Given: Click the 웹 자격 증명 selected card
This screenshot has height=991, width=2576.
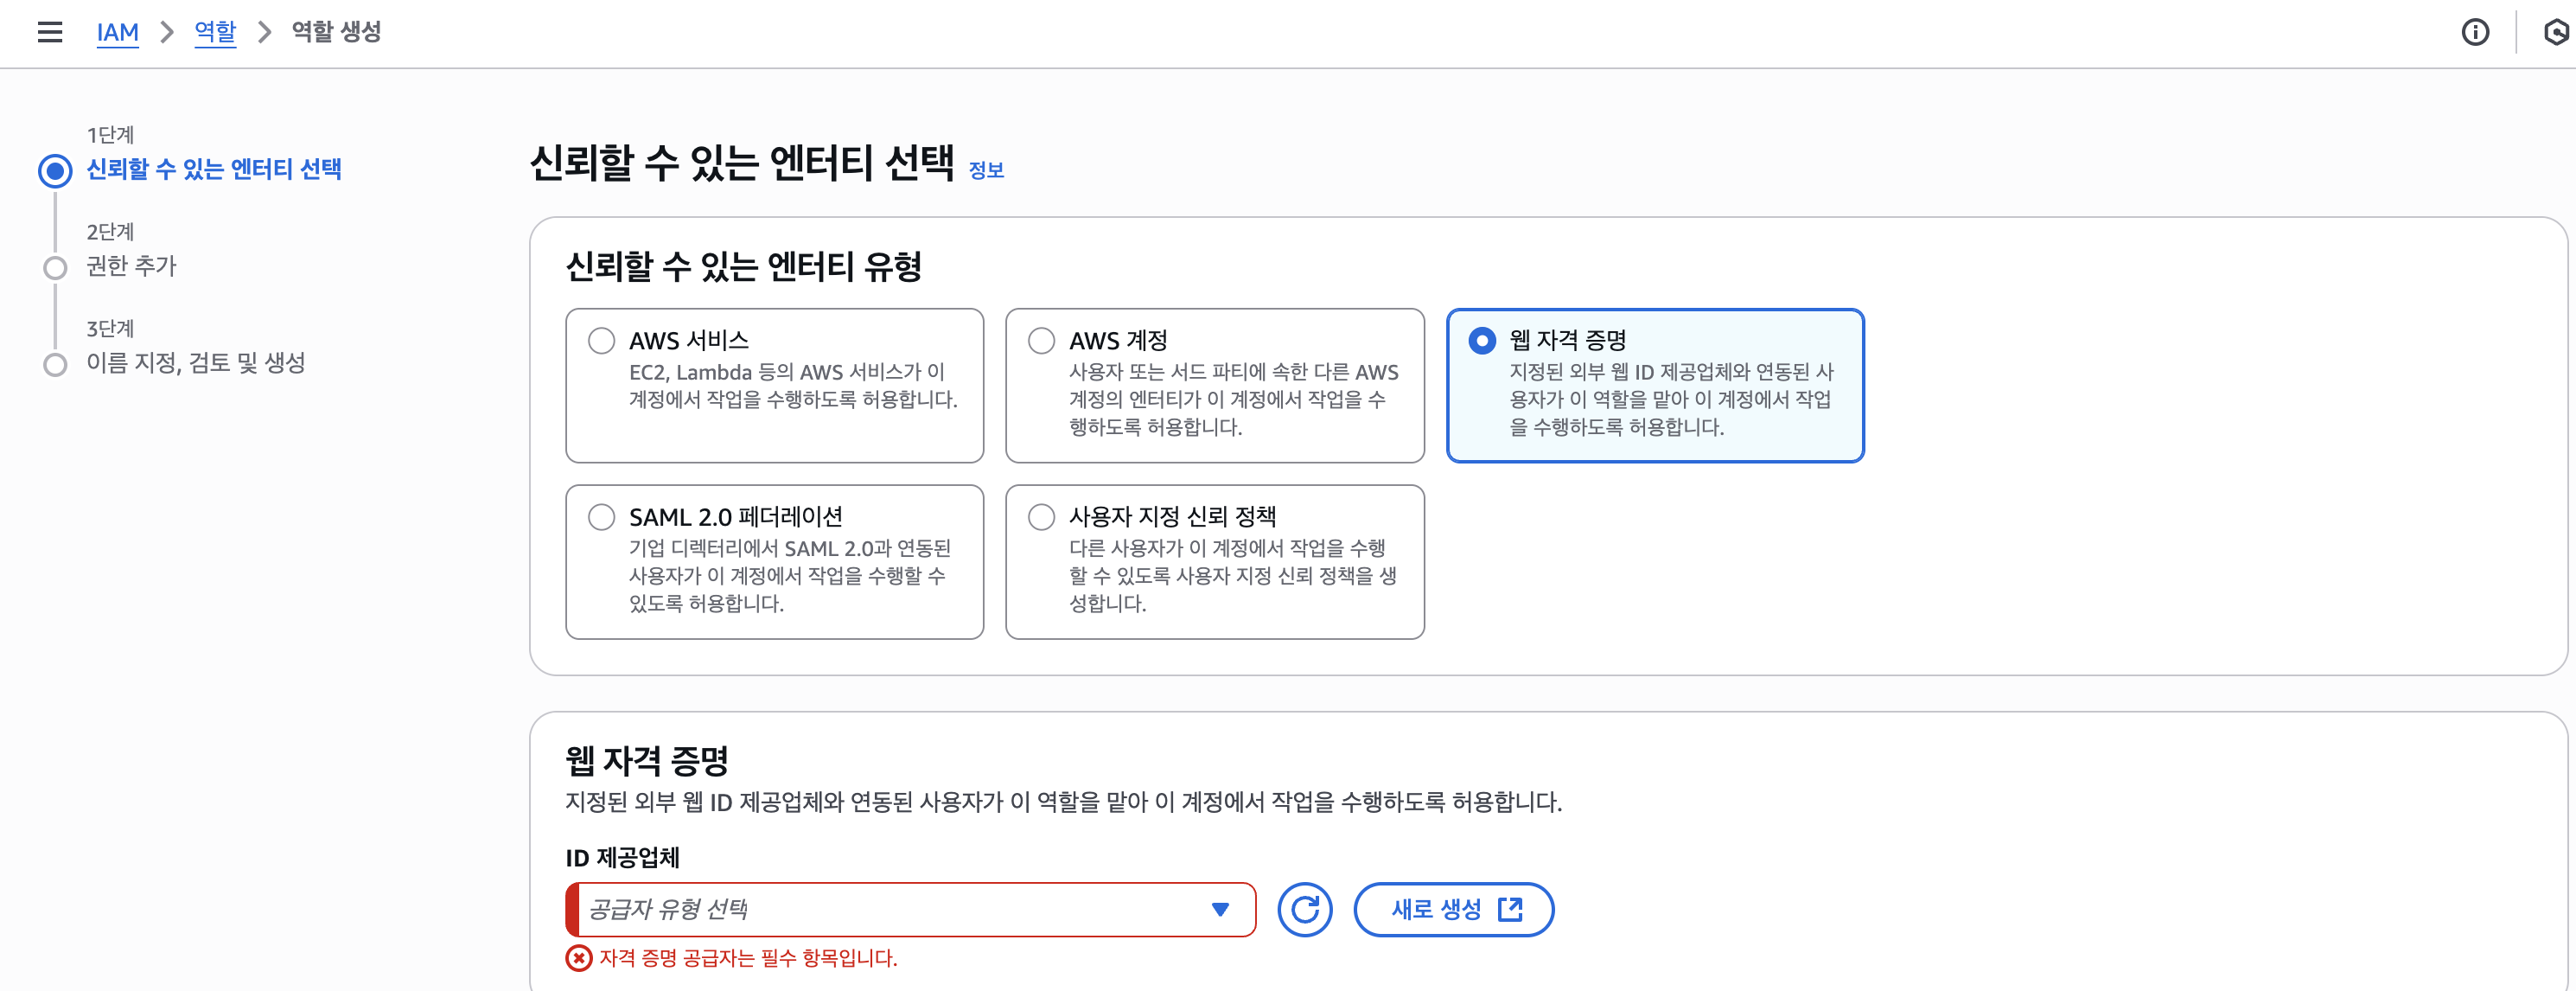Looking at the screenshot, I should tap(1655, 385).
